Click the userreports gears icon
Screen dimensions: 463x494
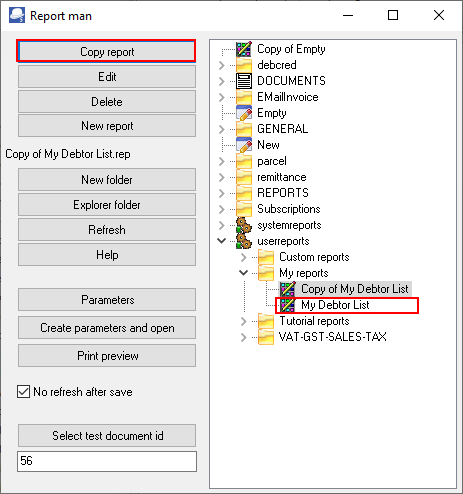pyautogui.click(x=244, y=241)
